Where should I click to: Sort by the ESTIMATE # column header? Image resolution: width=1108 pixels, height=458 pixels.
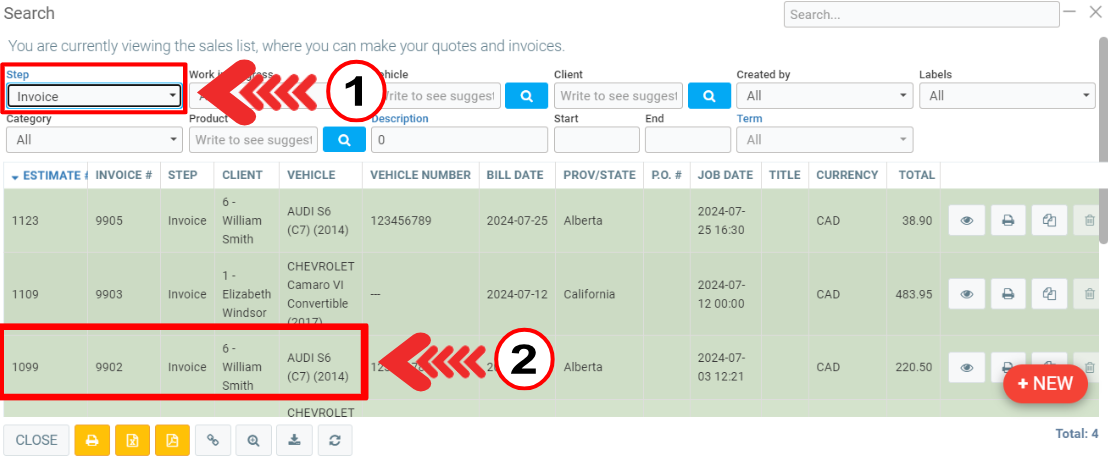pyautogui.click(x=50, y=175)
